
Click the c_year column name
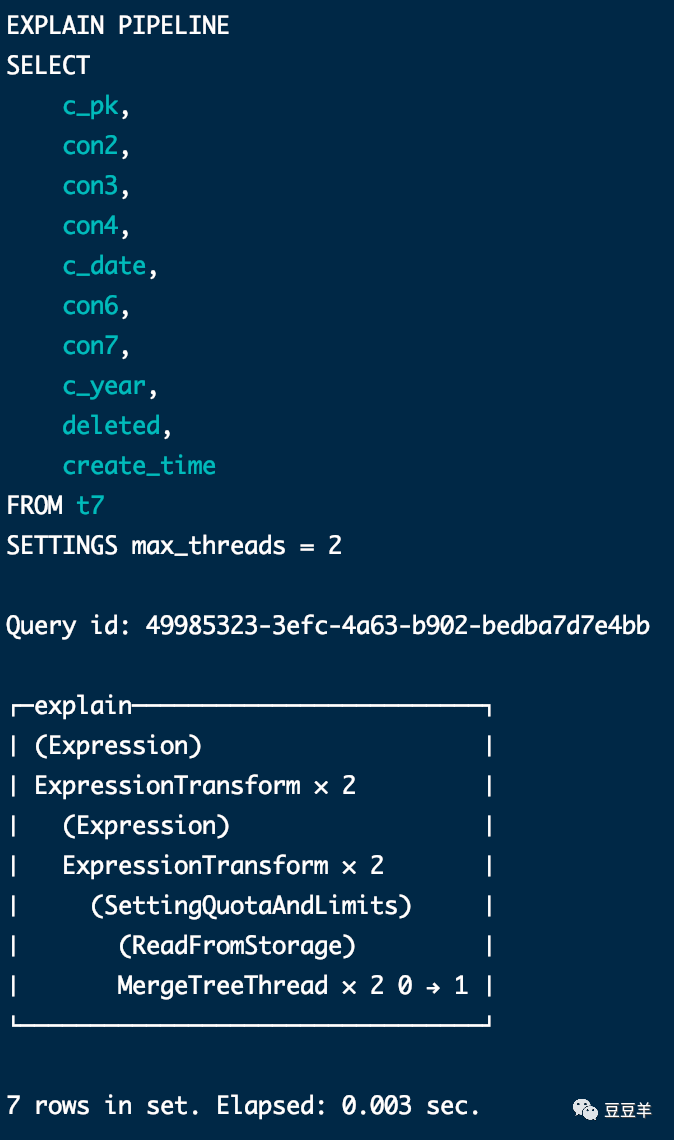tap(105, 386)
